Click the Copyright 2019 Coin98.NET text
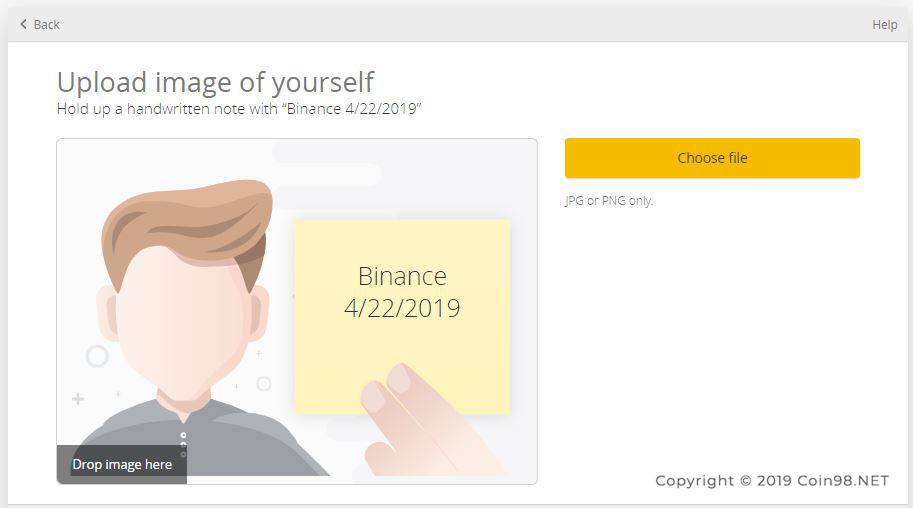This screenshot has width=913, height=508. pos(772,481)
